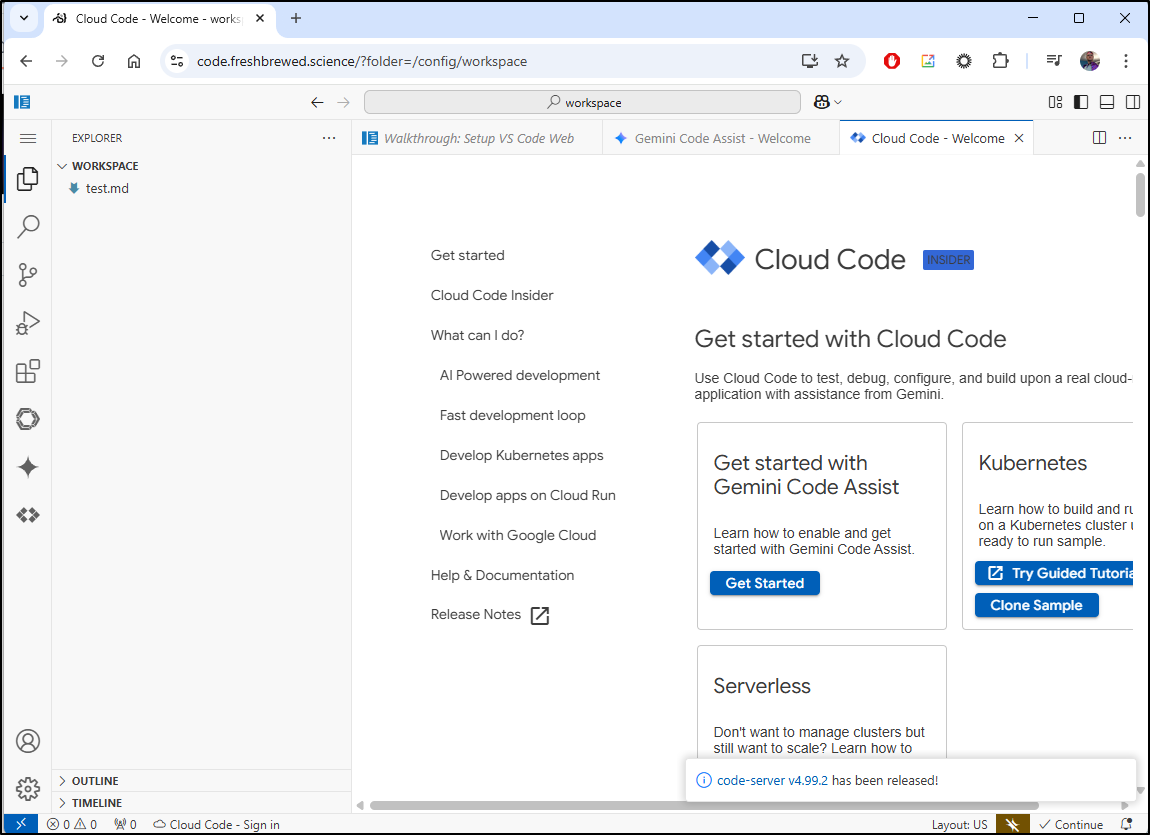Open the Chrome tab search dropdown
Screen dimensions: 1150x835
point(24,19)
